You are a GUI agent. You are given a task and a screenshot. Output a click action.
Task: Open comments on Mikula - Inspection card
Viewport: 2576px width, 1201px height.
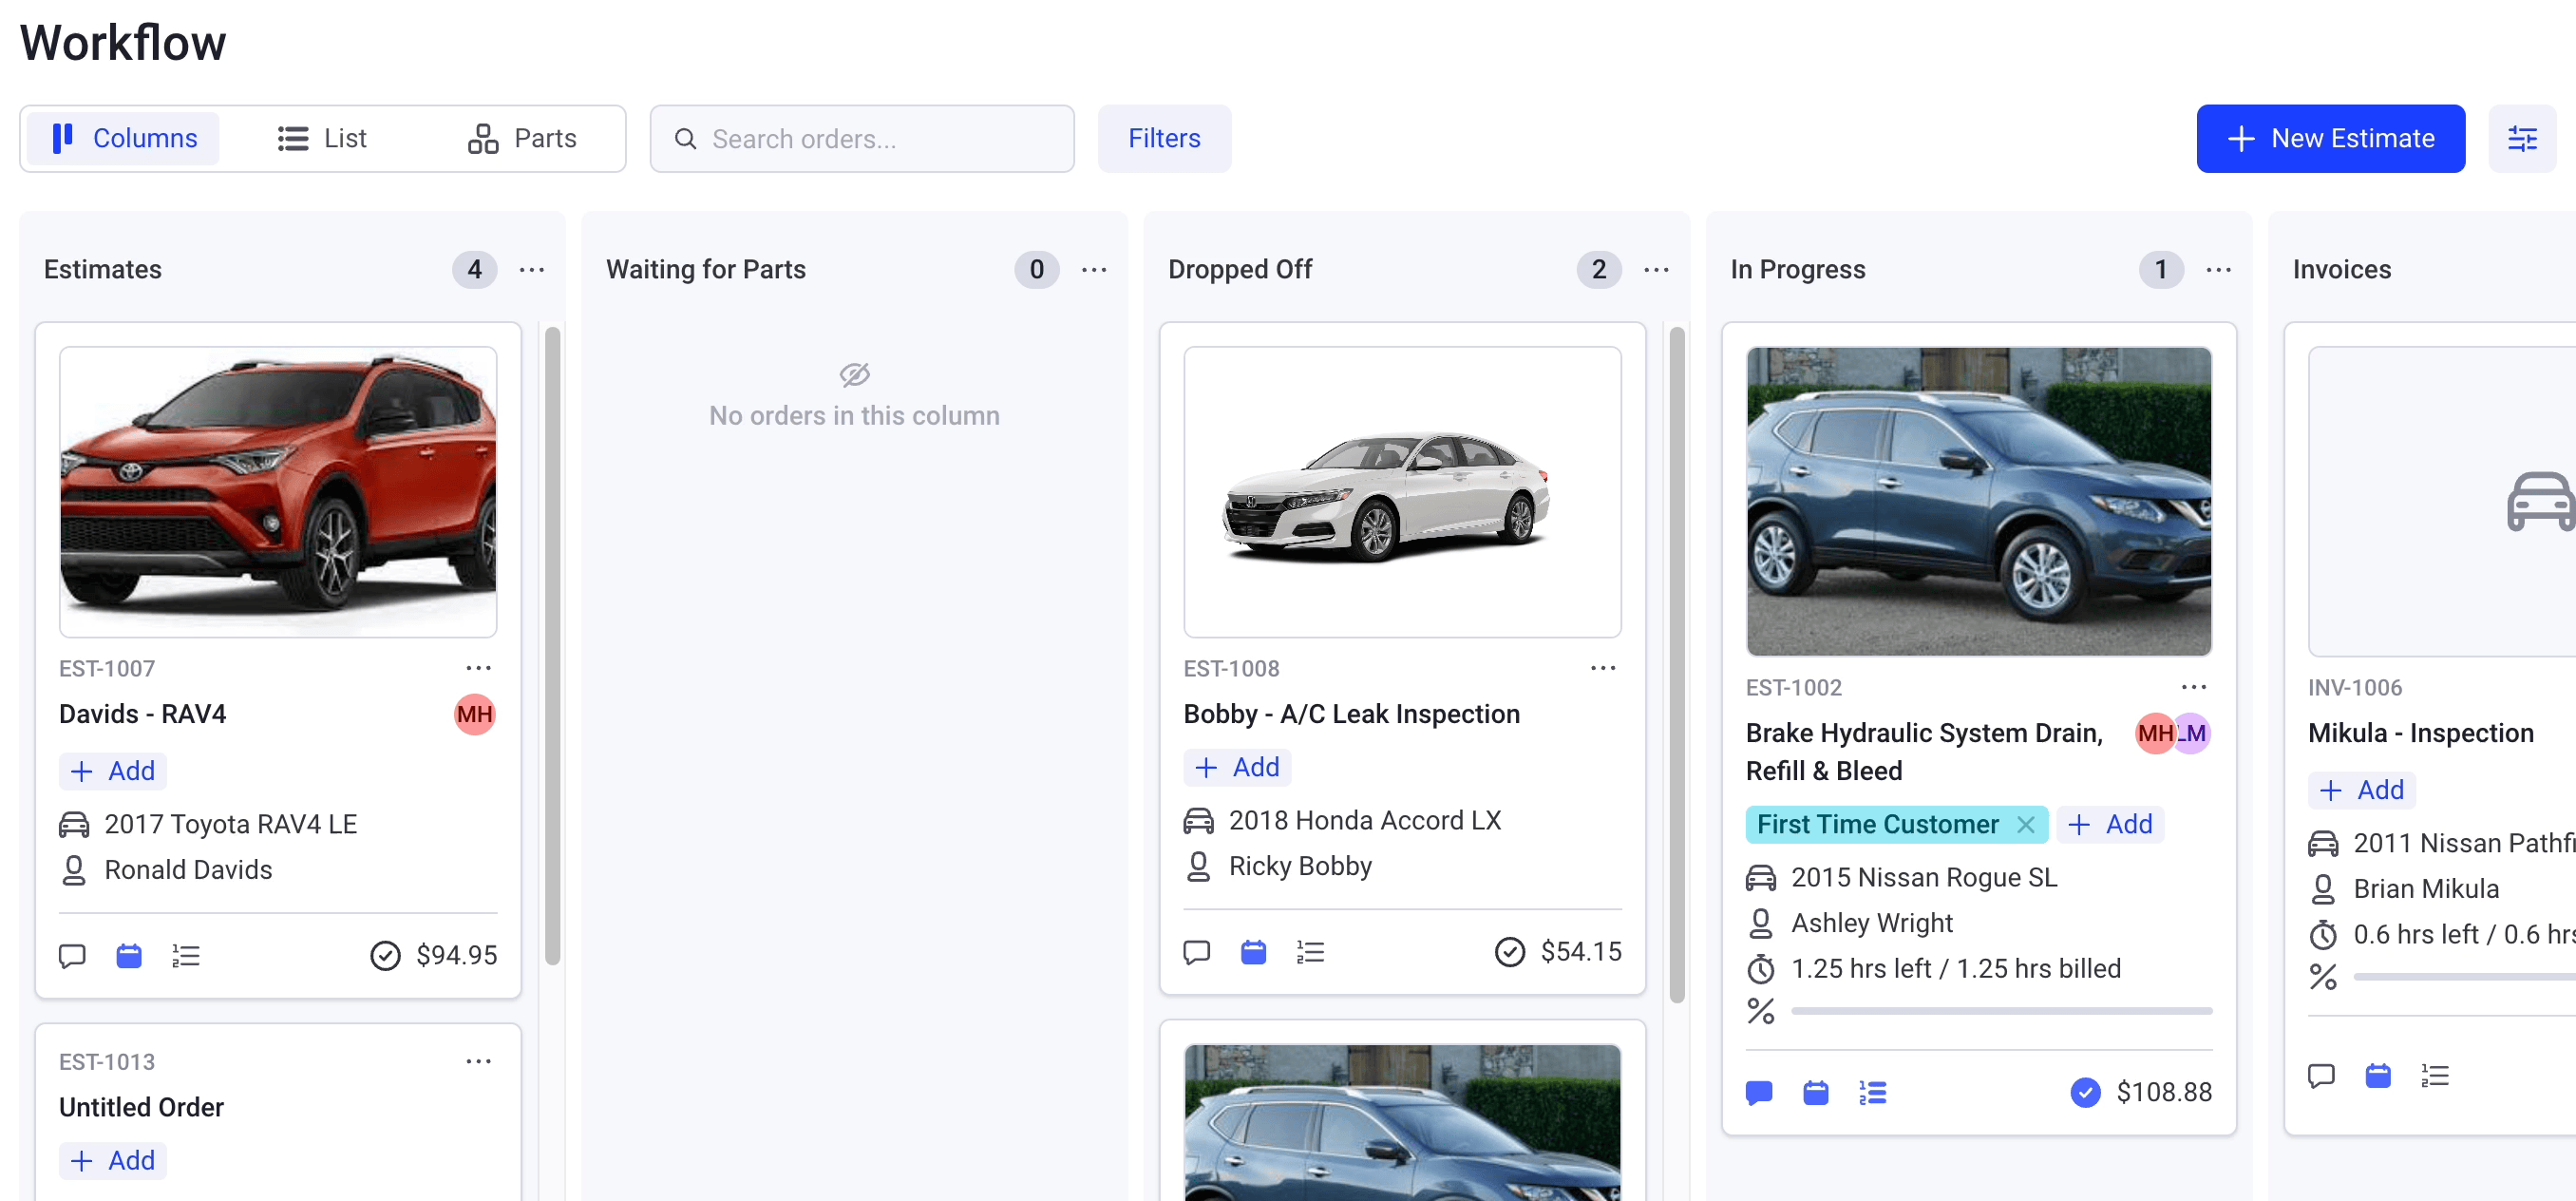pos(2321,1075)
